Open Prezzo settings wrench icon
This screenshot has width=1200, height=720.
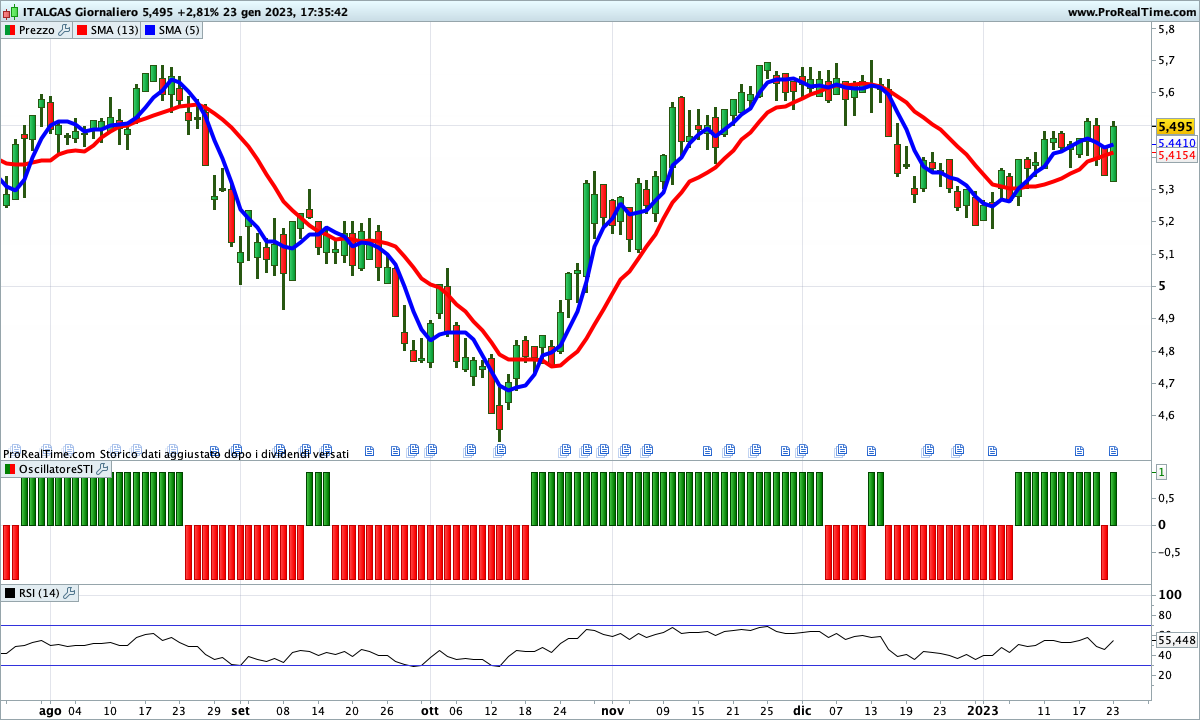64,30
